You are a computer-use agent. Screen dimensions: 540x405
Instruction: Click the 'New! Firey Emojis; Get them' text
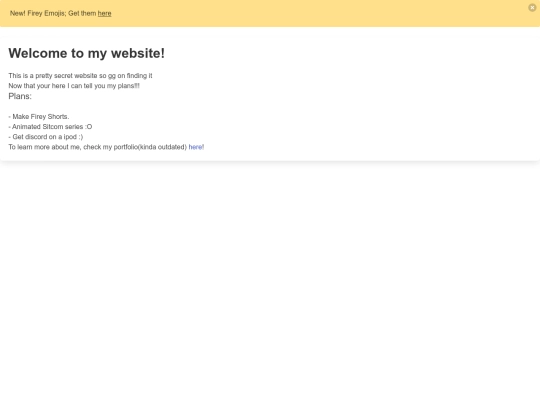coord(53,13)
